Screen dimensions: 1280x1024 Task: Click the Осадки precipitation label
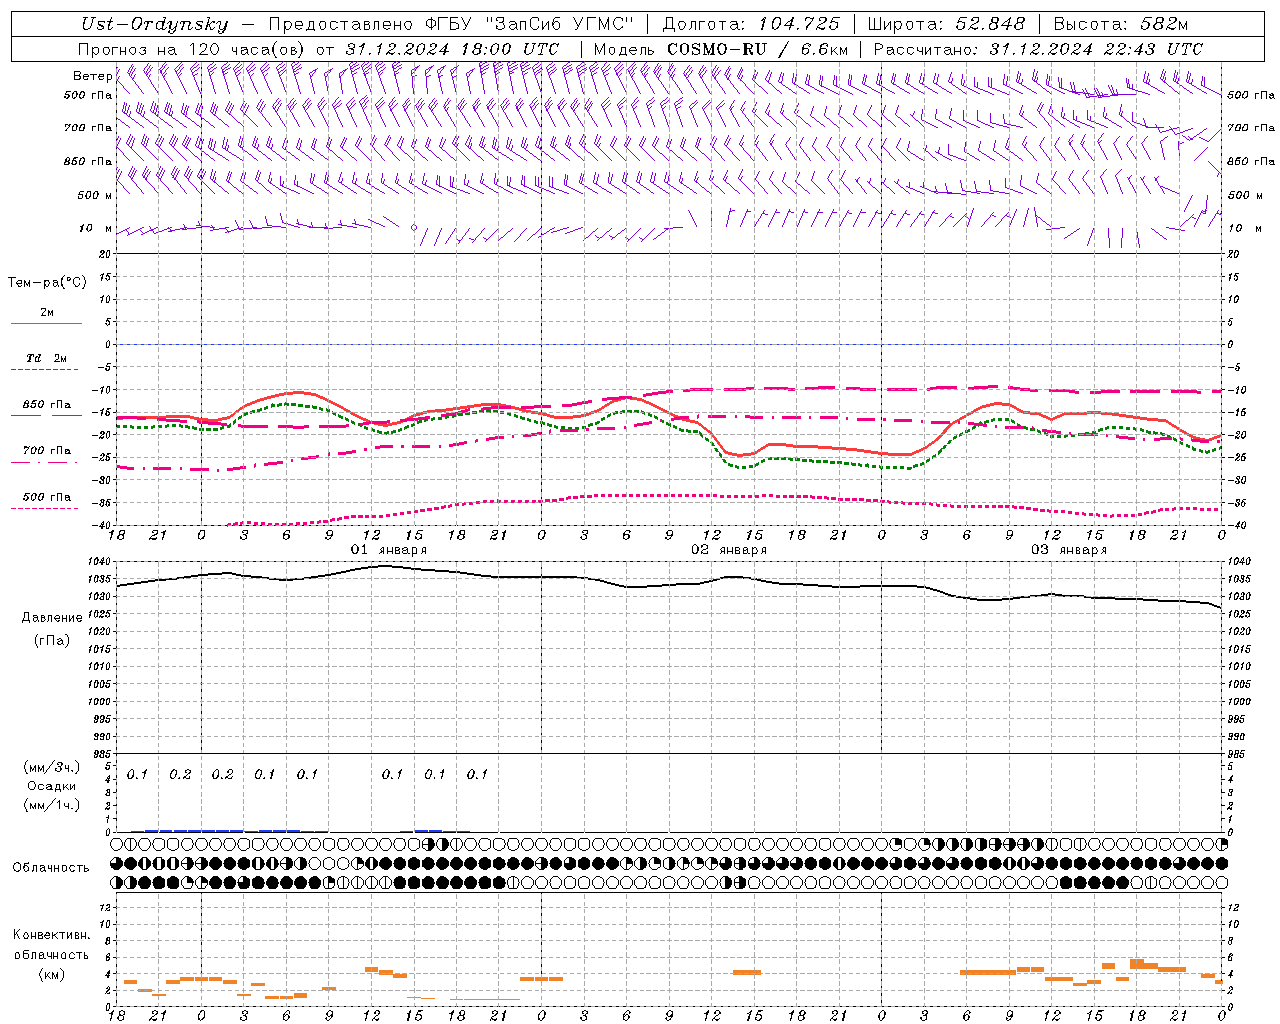(x=52, y=786)
